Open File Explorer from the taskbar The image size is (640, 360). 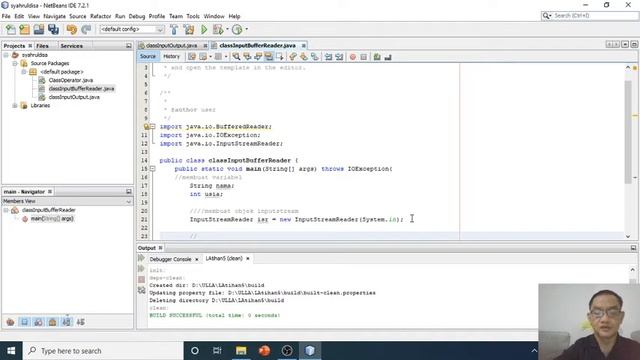coord(241,351)
